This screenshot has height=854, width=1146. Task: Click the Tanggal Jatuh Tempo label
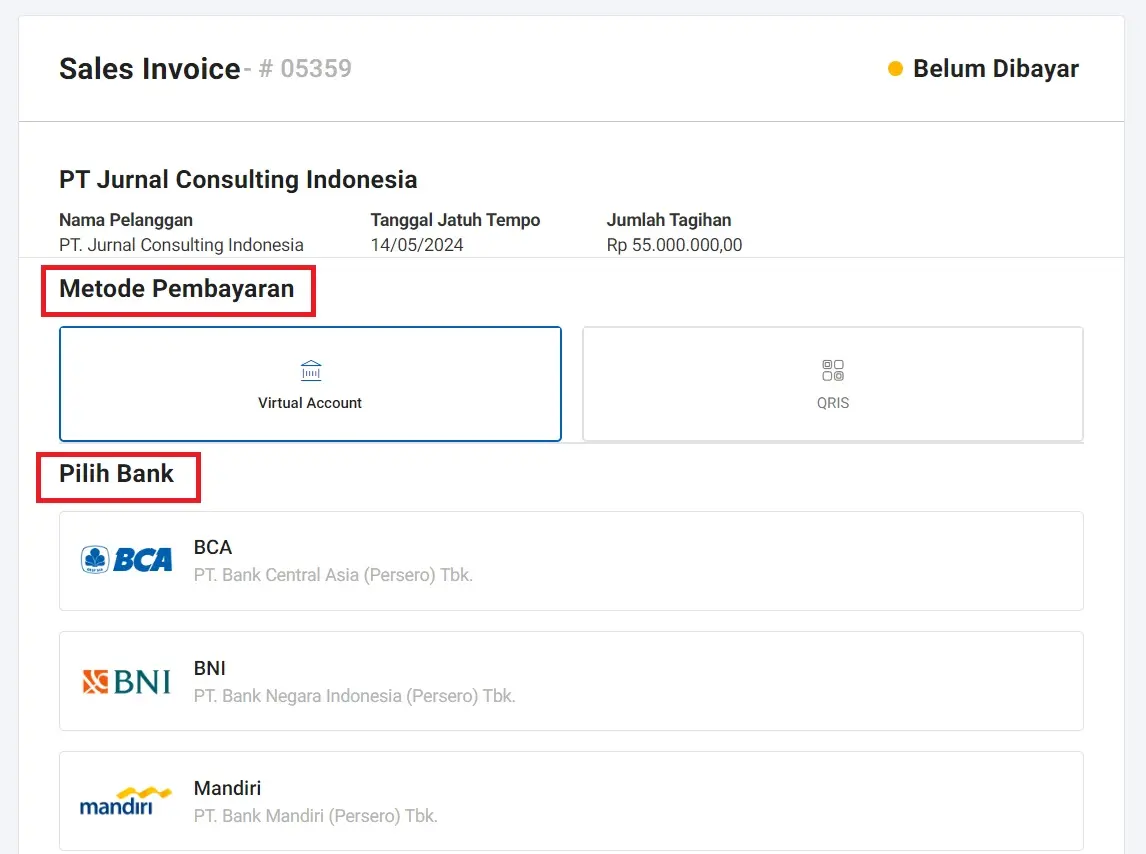(x=455, y=220)
